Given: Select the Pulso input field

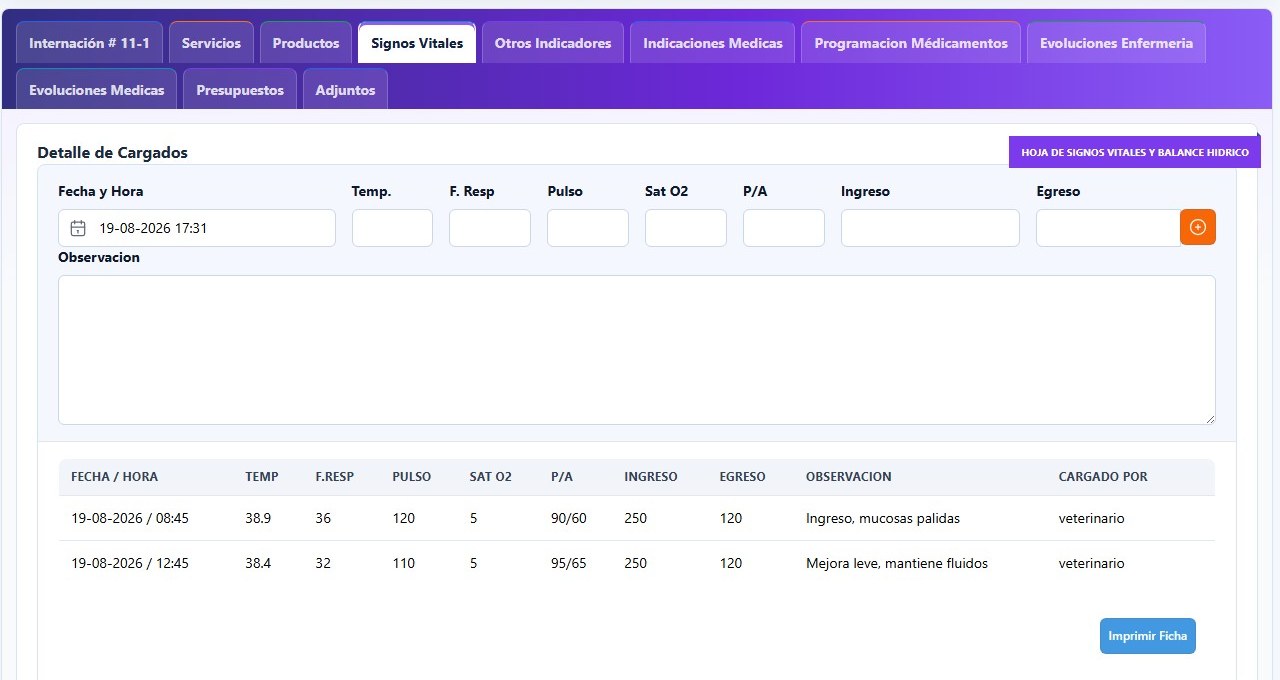Looking at the screenshot, I should coord(588,228).
